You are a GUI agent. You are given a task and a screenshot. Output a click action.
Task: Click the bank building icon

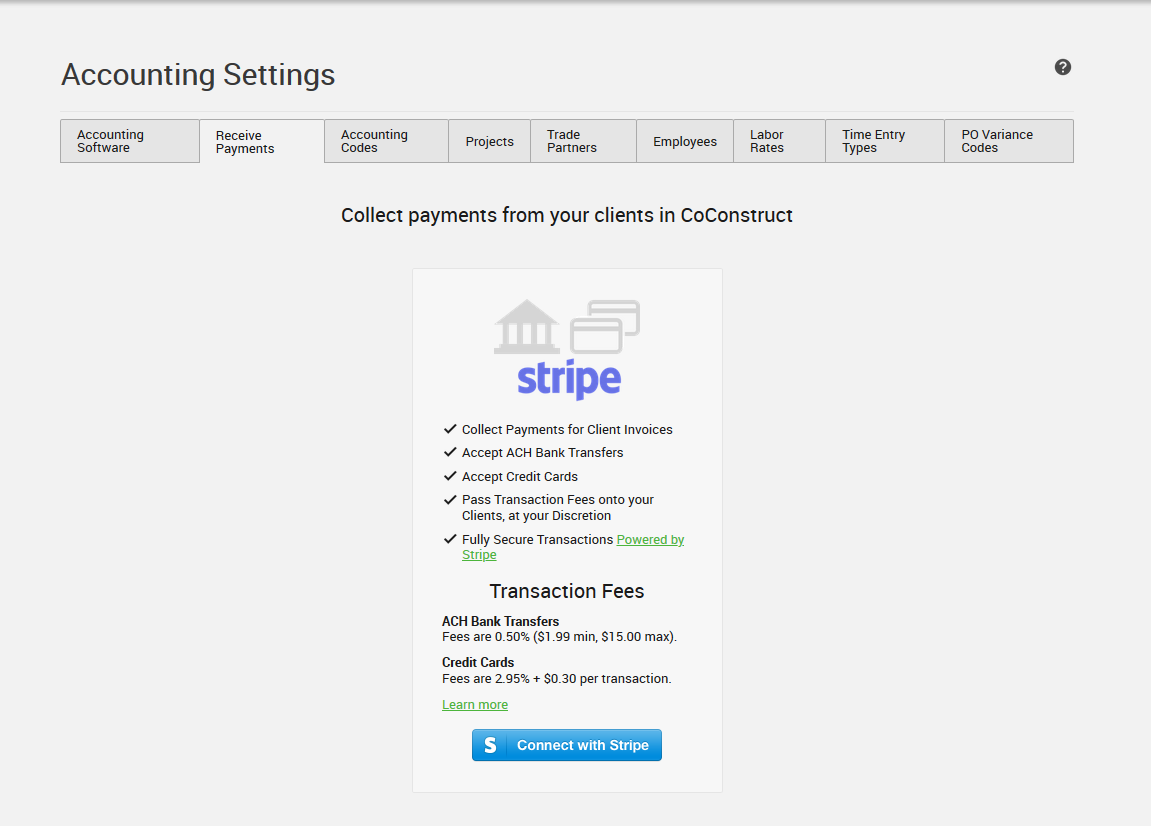[x=526, y=327]
